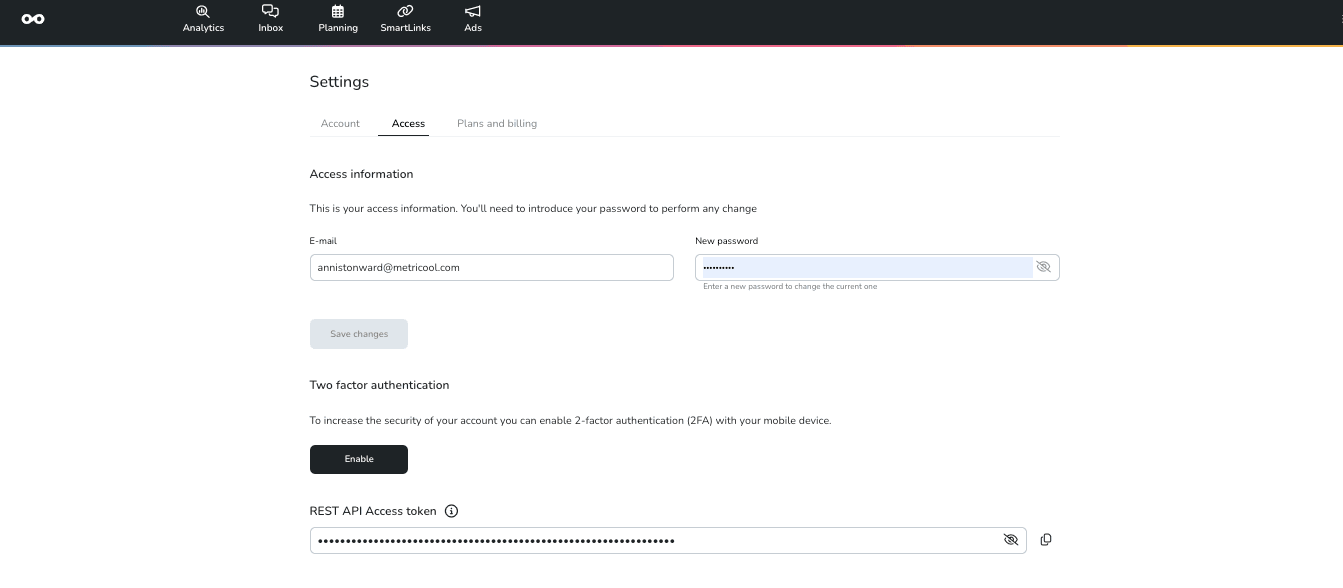Copy the REST API access token
This screenshot has width=1343, height=588.
click(1046, 539)
